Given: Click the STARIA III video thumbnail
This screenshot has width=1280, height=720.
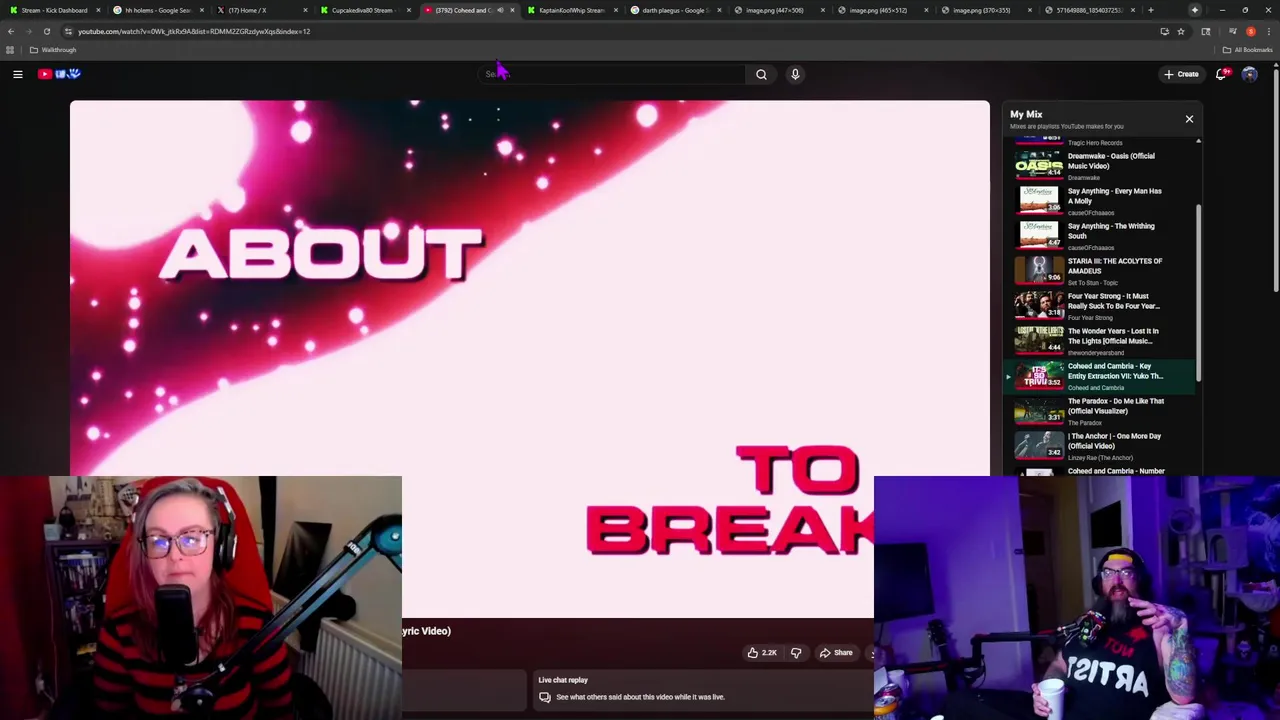Looking at the screenshot, I should tap(1039, 270).
